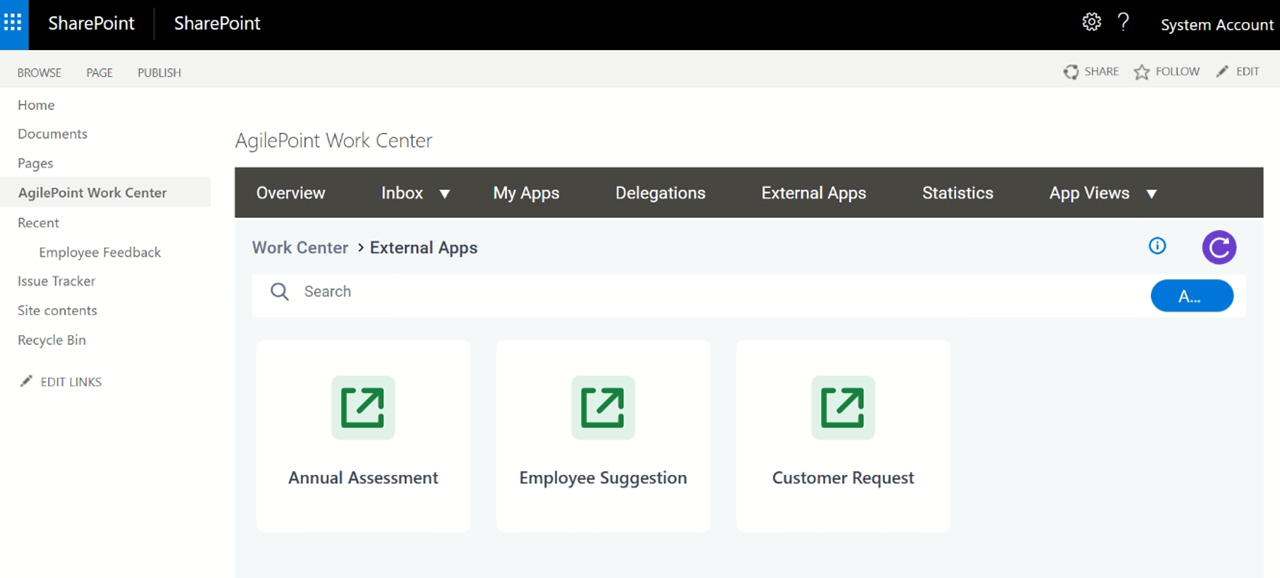Click External Apps breadcrumb text
This screenshot has height=578, width=1280.
[x=424, y=248]
